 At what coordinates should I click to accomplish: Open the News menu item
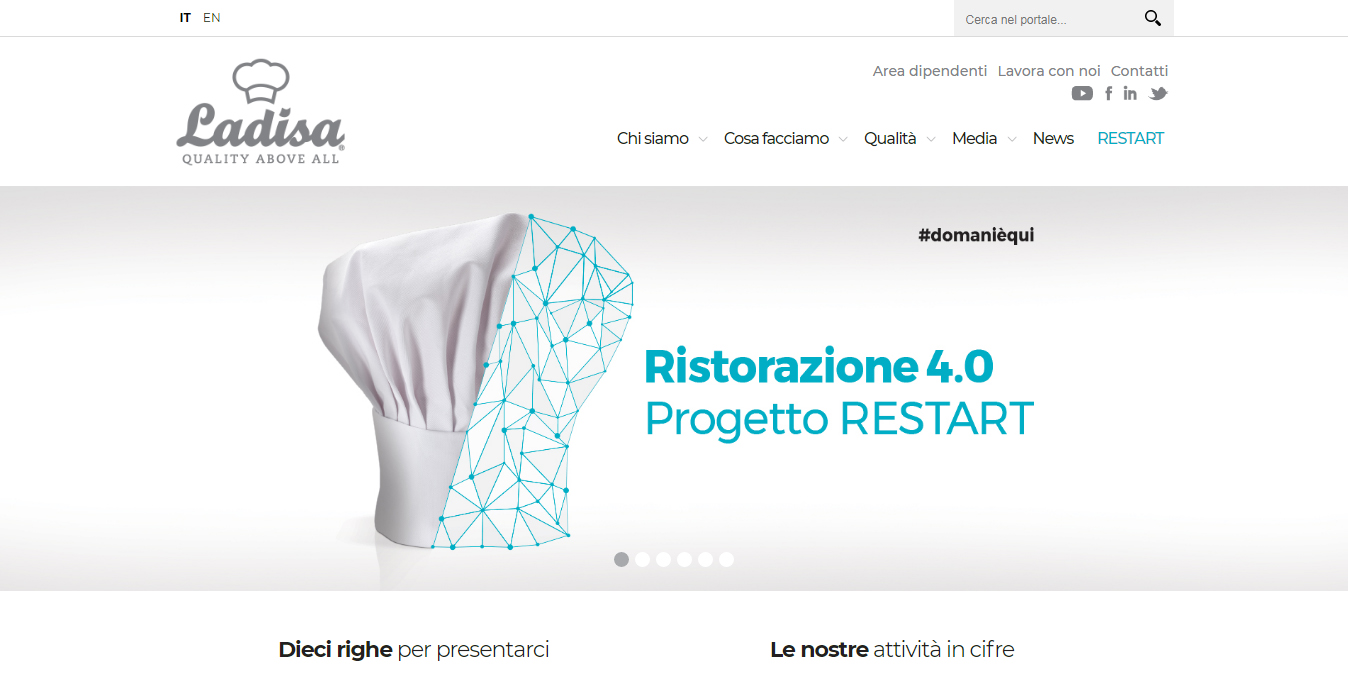(1053, 138)
